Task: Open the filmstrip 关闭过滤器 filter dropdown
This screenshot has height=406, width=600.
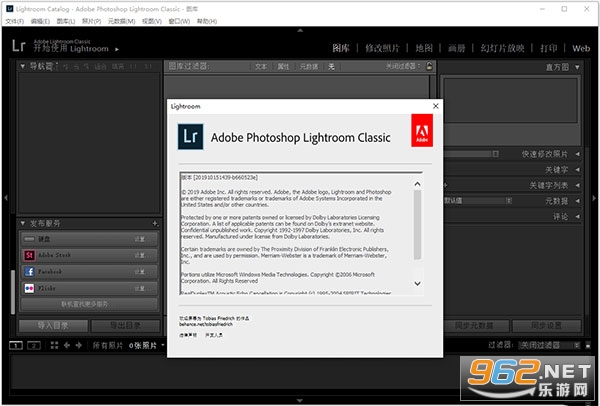Action: tap(549, 346)
